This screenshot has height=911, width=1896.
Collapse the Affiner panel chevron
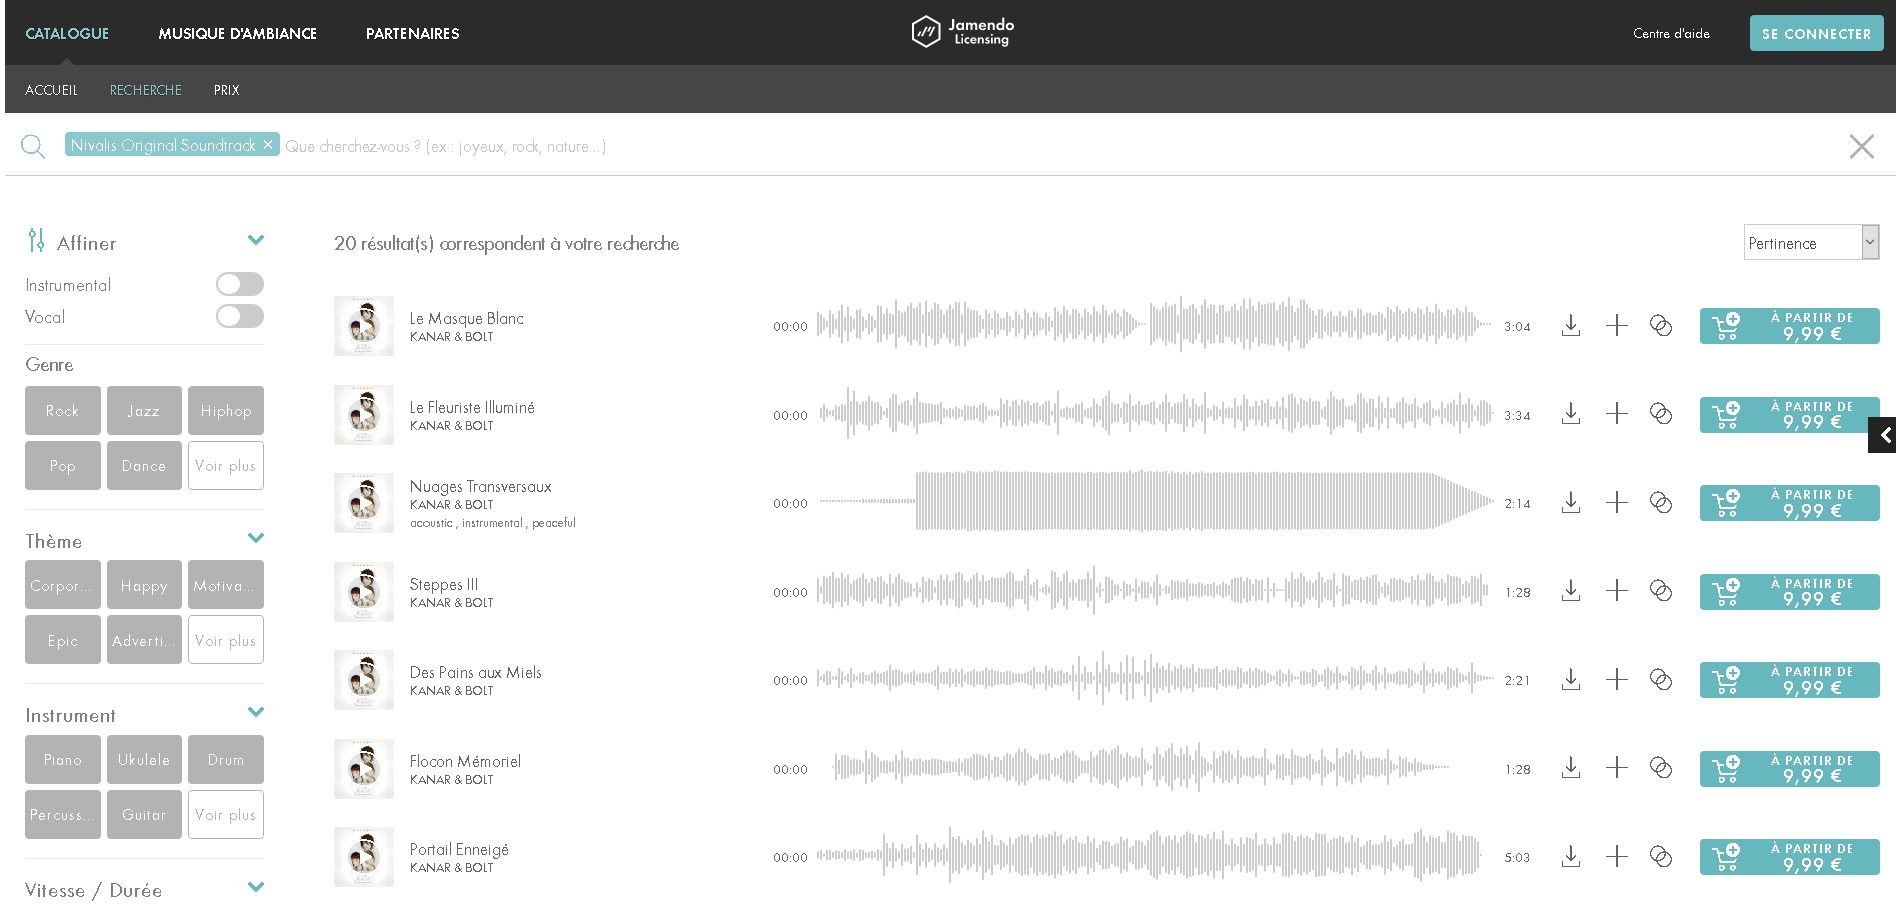coord(256,240)
